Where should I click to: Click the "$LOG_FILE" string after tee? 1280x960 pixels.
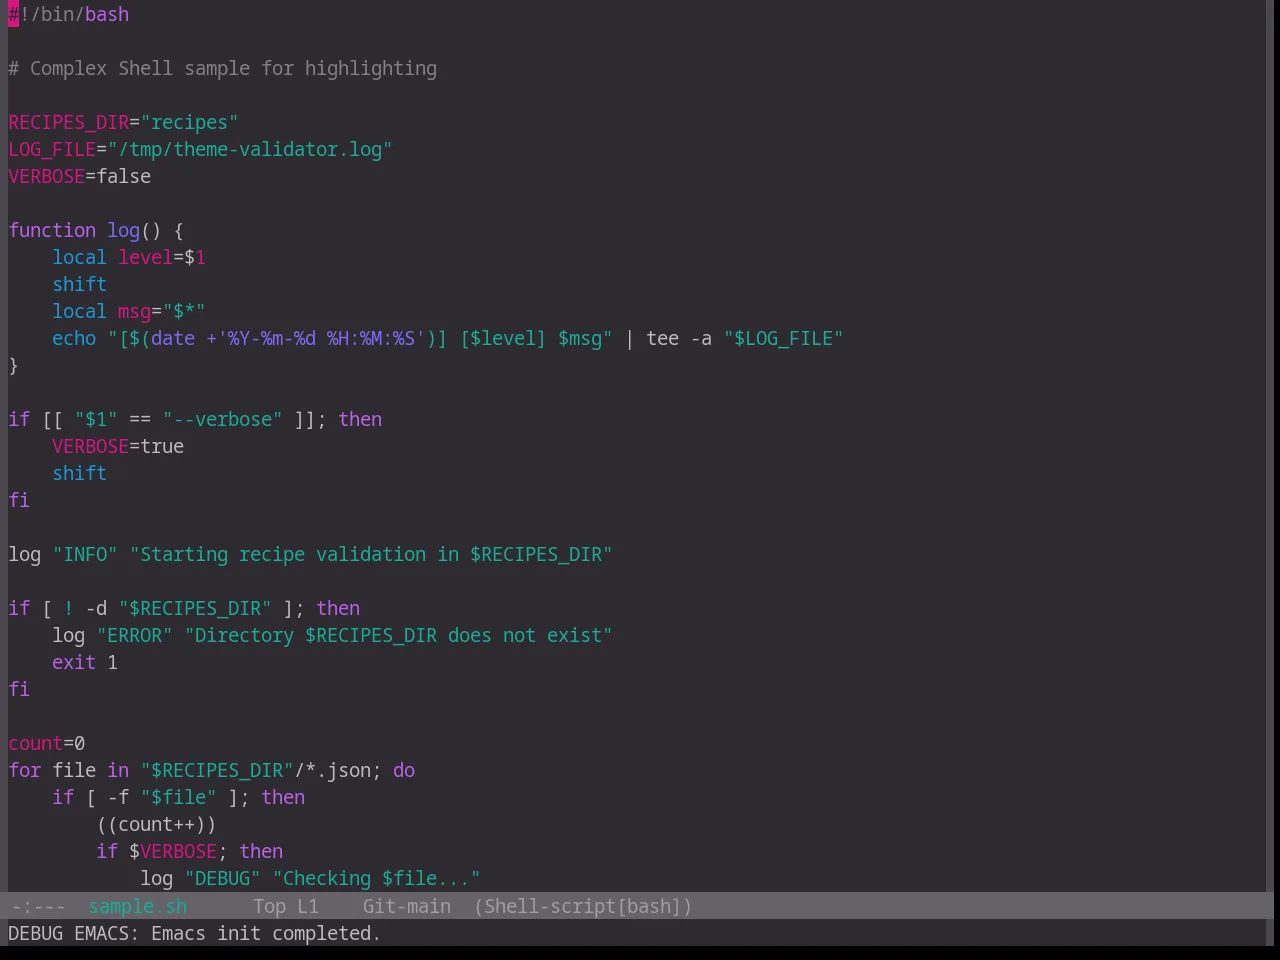pyautogui.click(x=784, y=339)
